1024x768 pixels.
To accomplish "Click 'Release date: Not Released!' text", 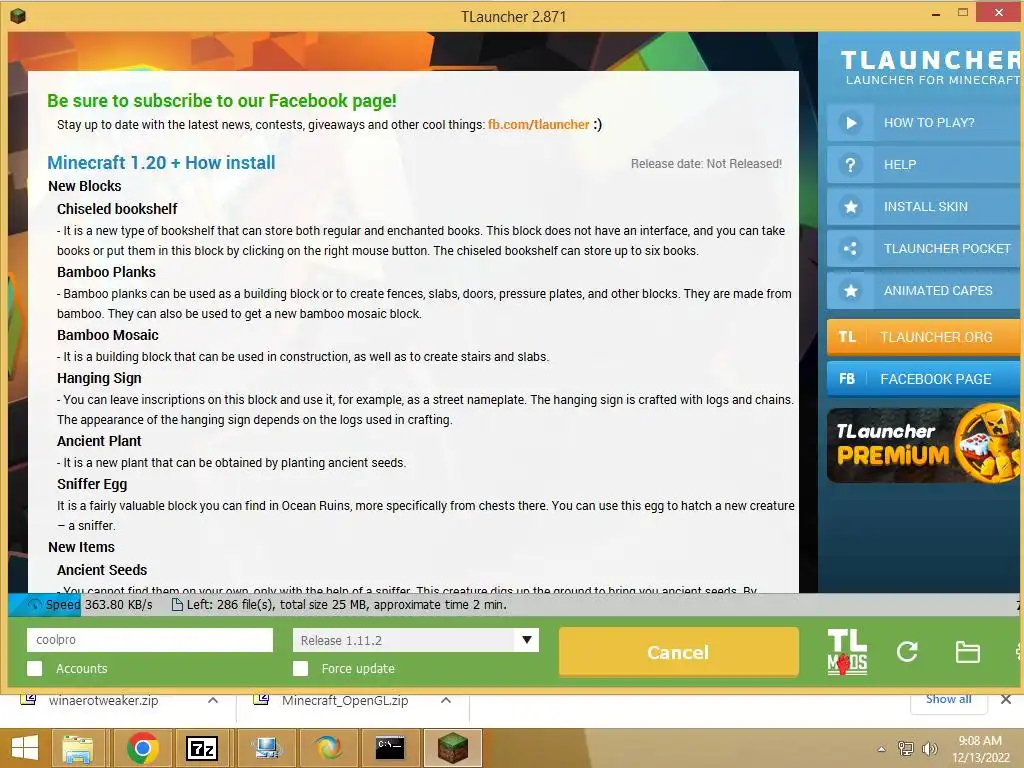I will pos(706,164).
